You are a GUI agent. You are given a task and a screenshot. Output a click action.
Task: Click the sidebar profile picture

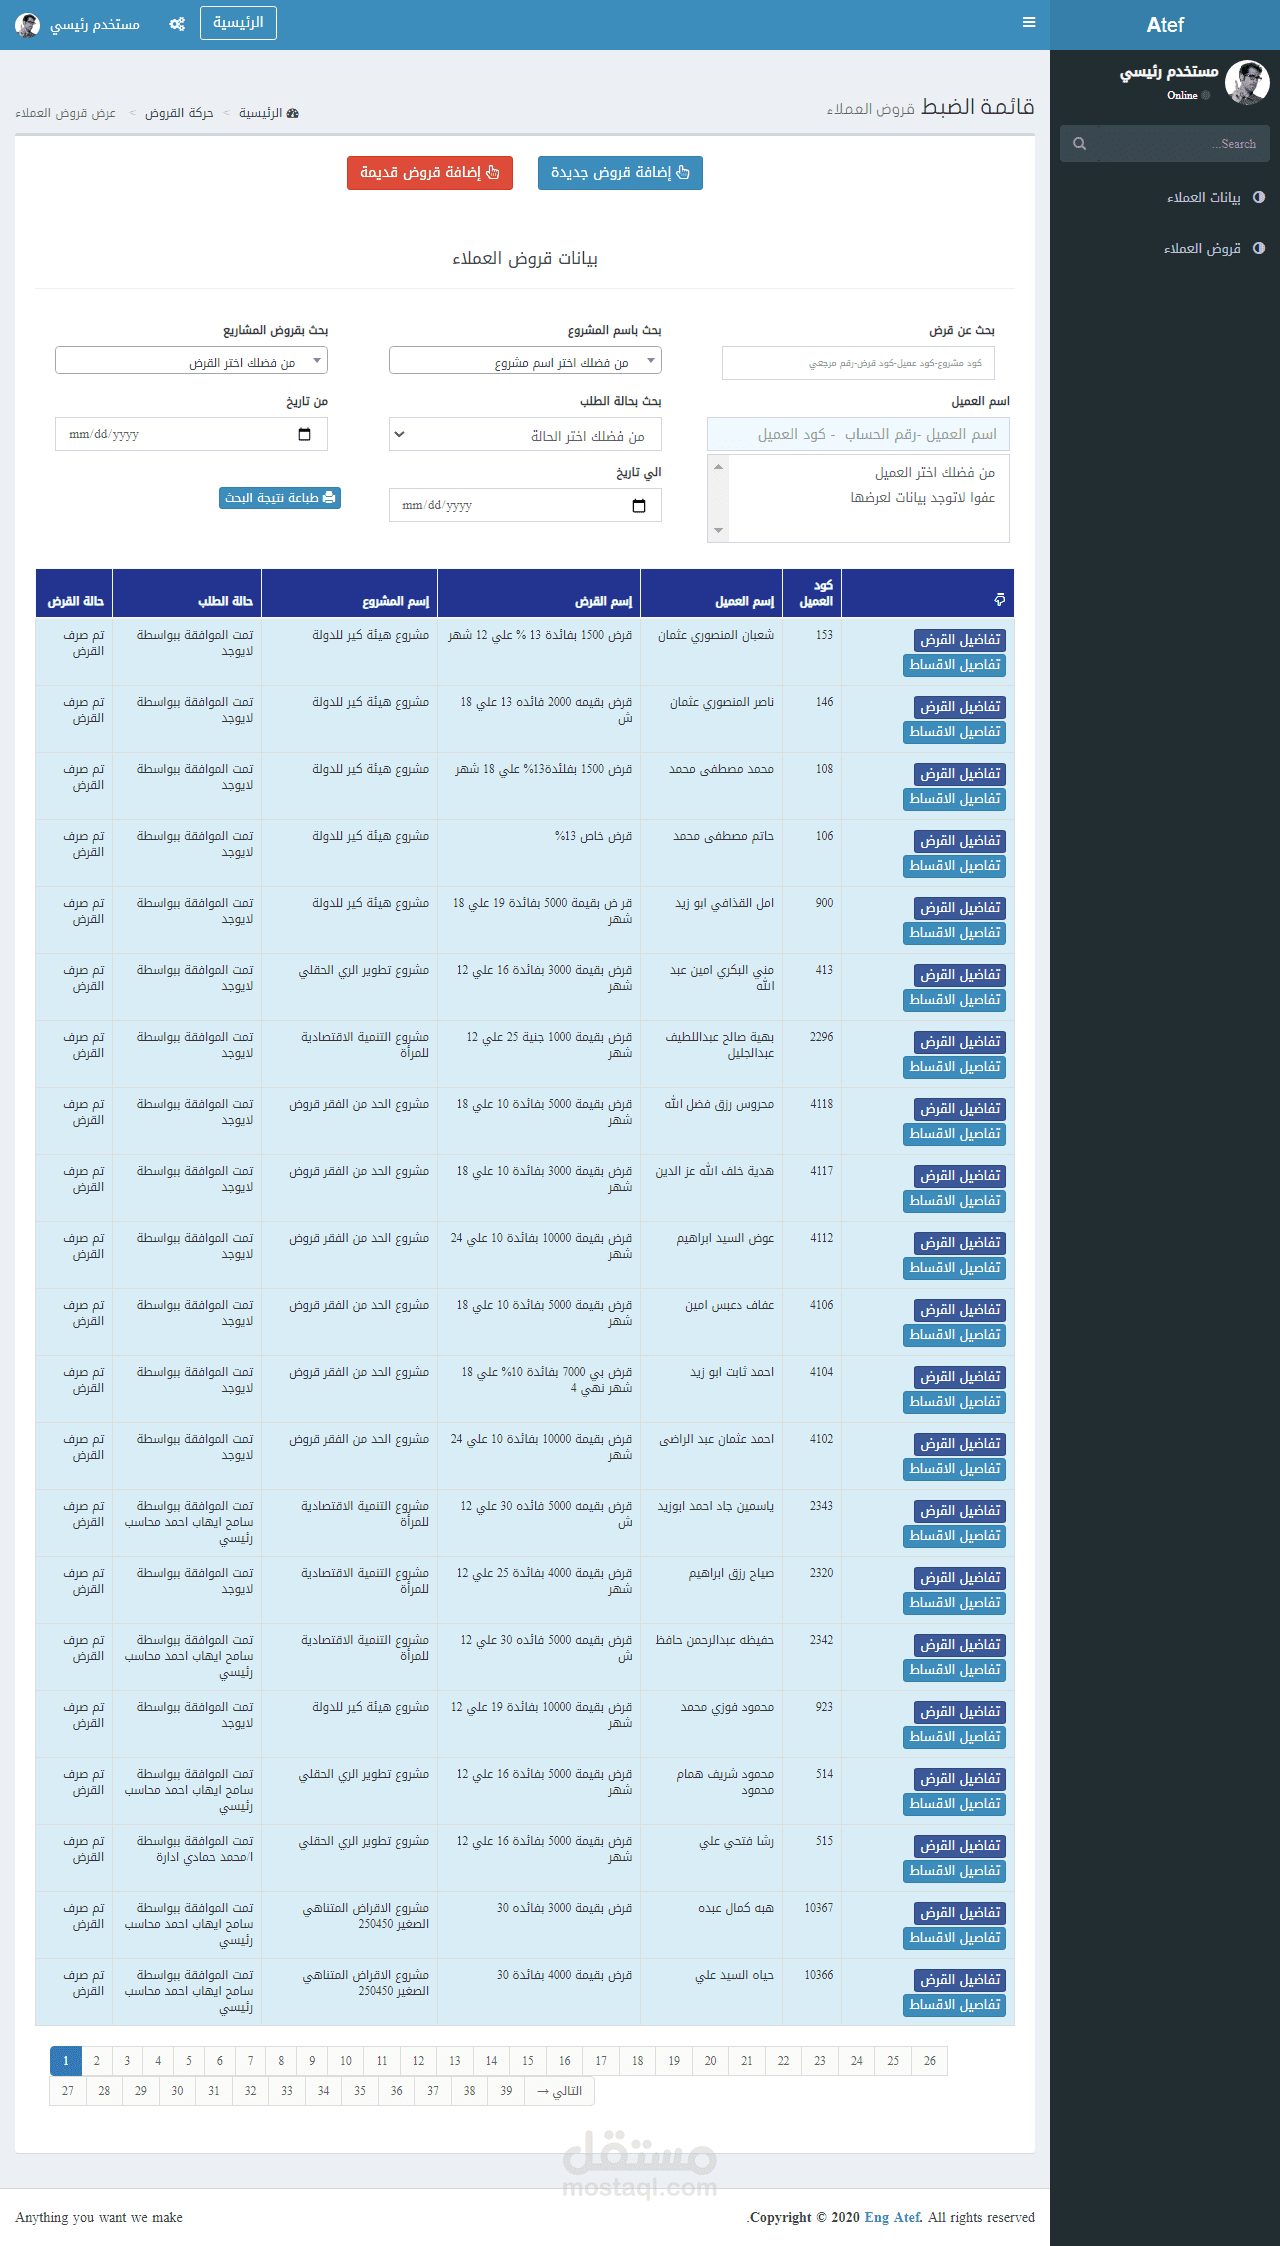1247,82
